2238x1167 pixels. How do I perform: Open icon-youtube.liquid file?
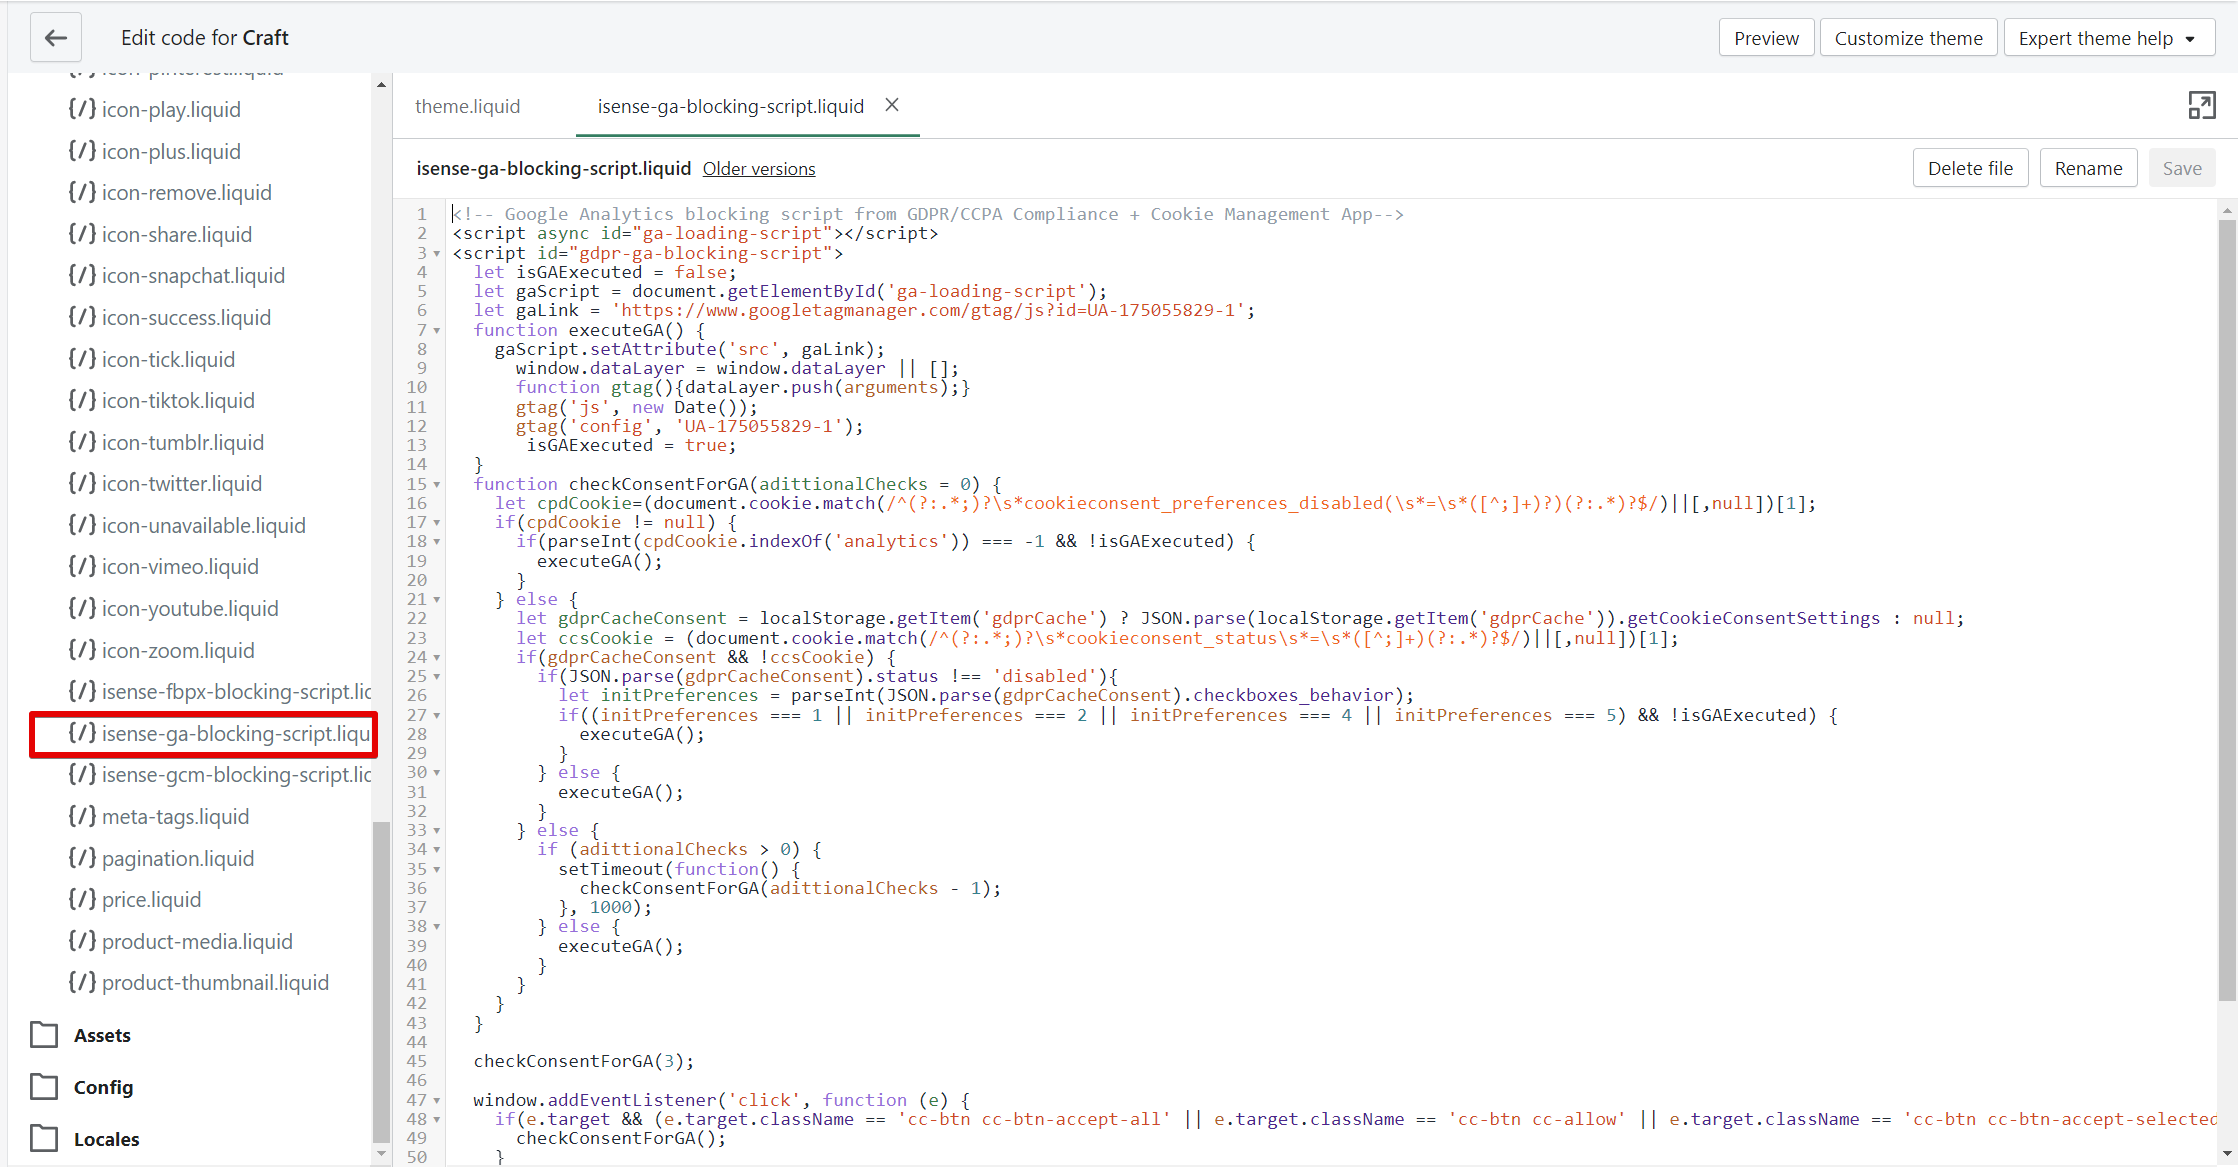[x=174, y=609]
